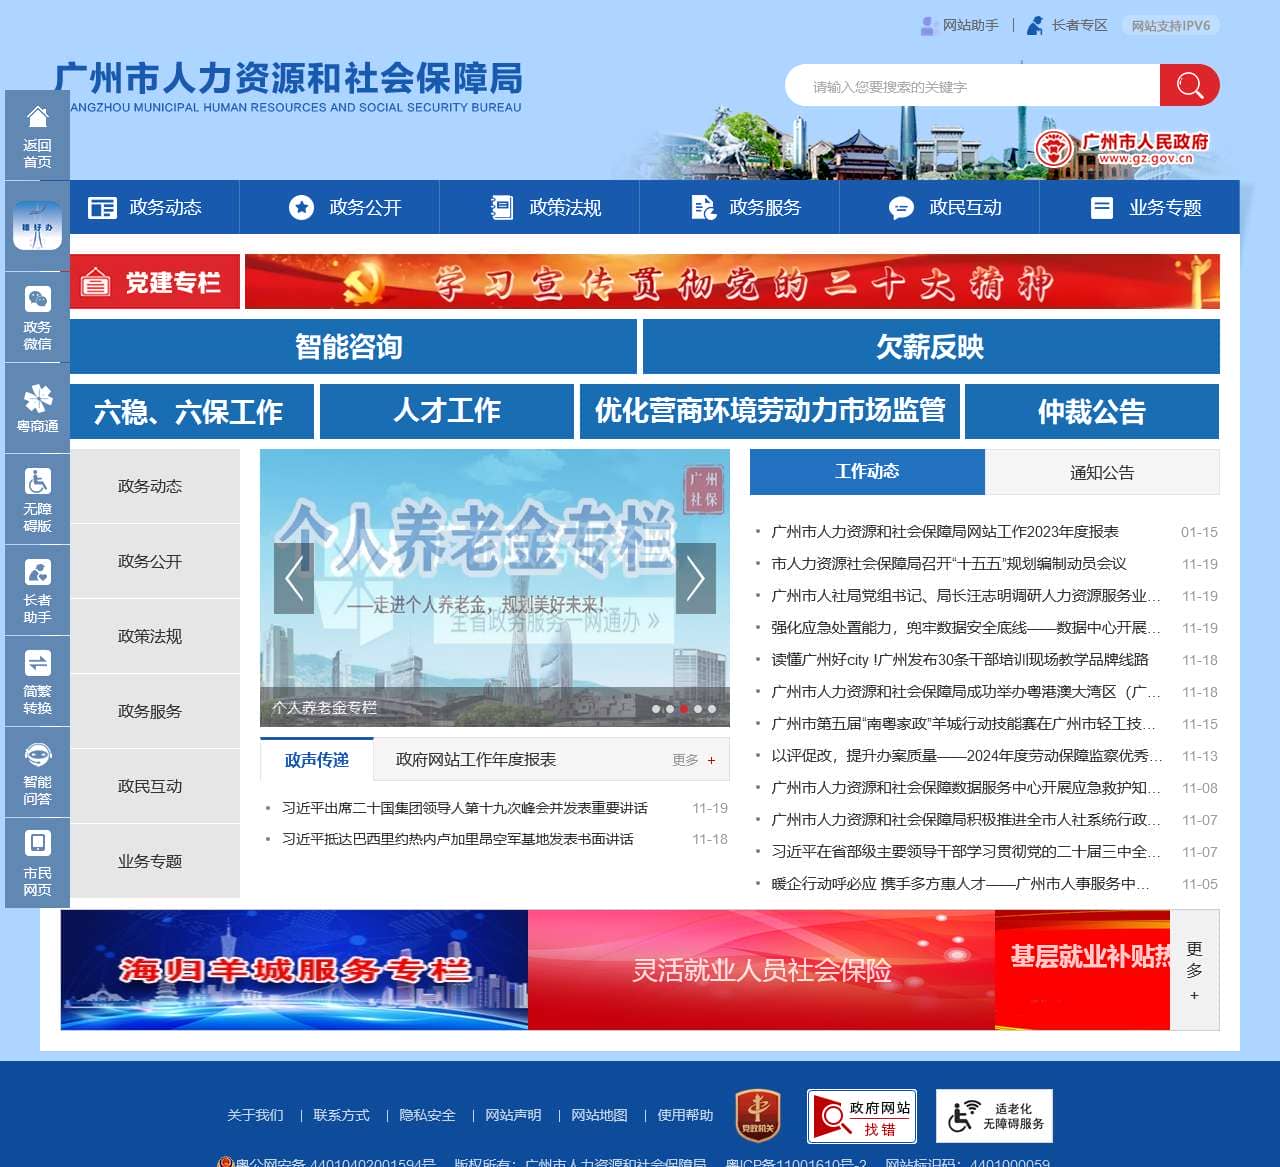Expand 更多+ beside the bottom banners
The image size is (1280, 1167).
point(1194,970)
